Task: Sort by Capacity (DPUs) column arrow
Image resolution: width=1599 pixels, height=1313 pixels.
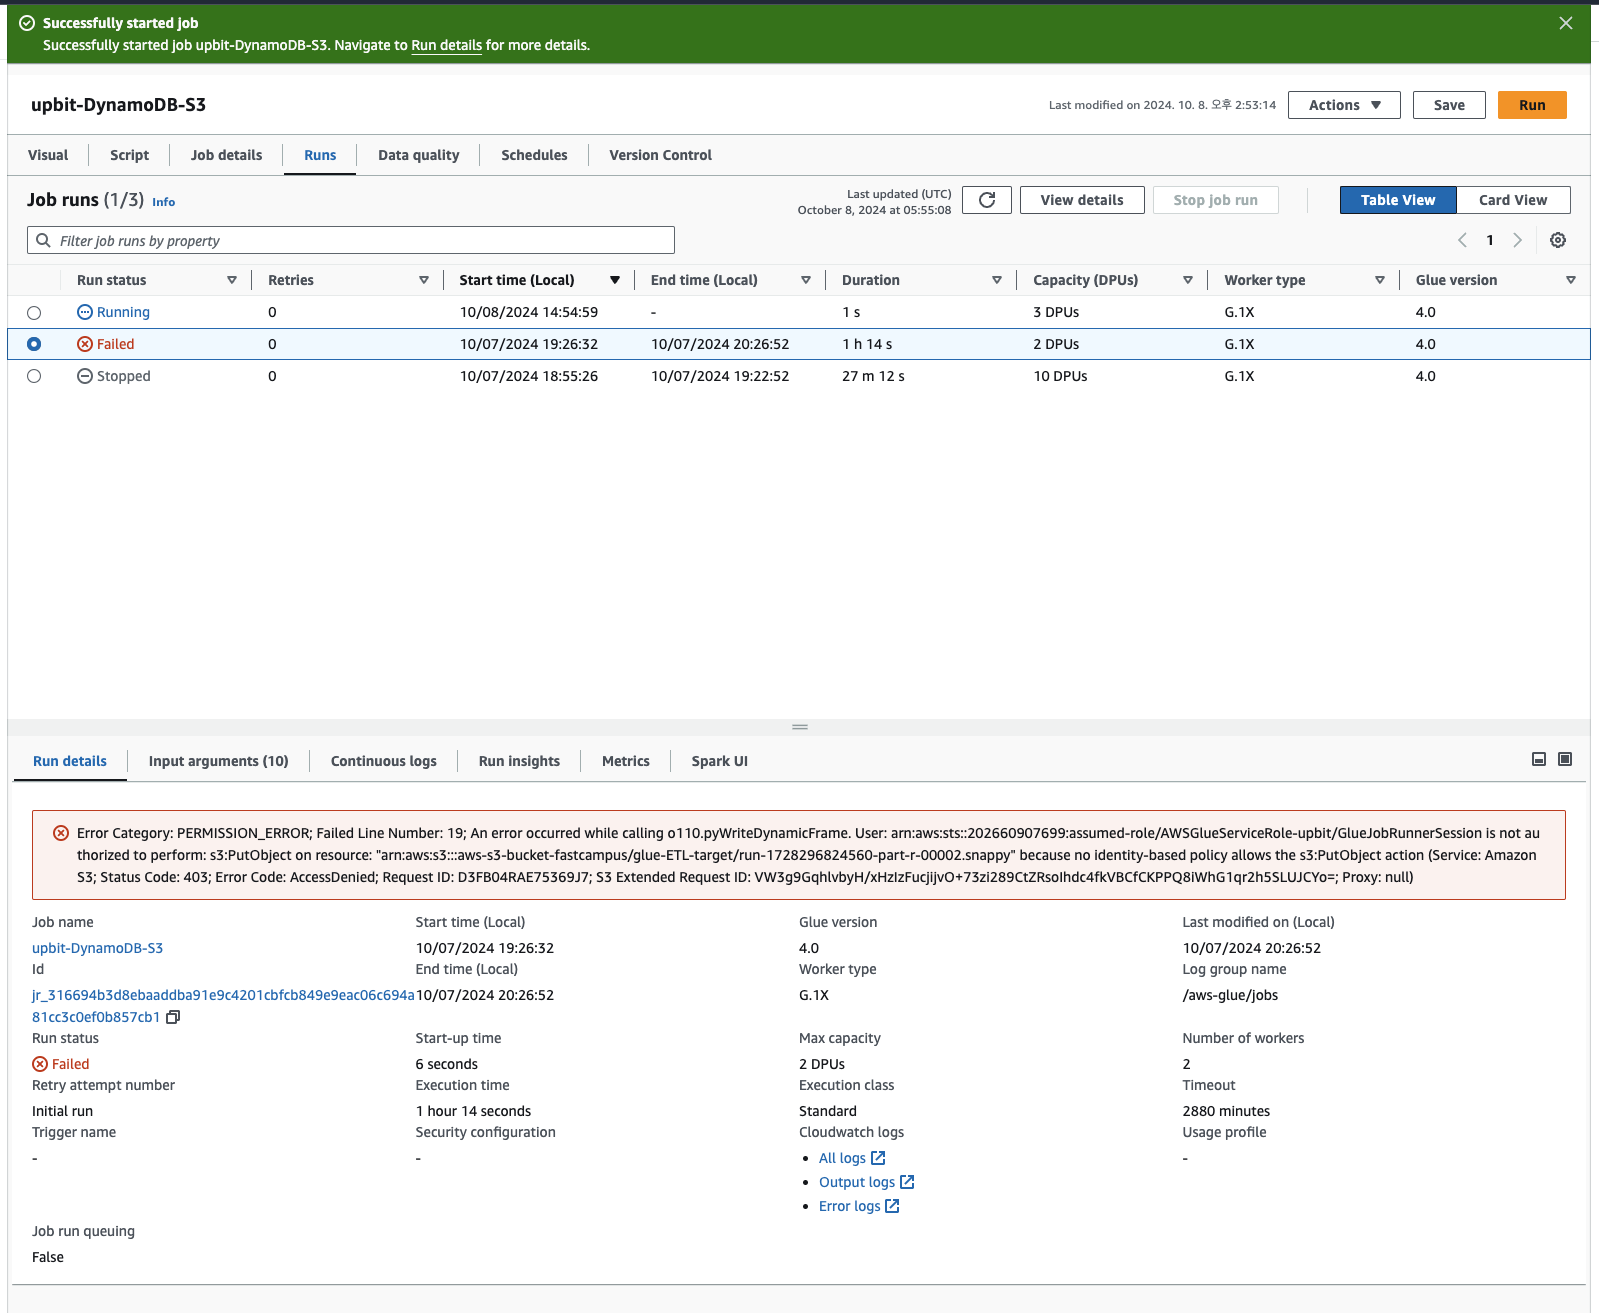Action: [x=1188, y=280]
